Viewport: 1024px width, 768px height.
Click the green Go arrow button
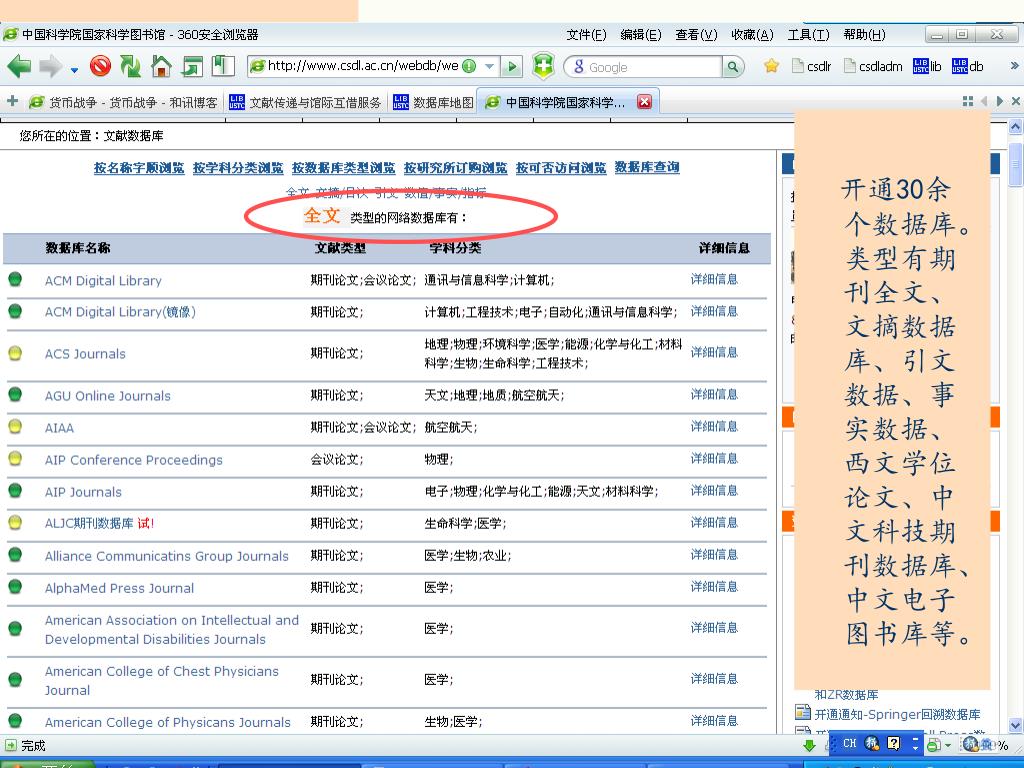click(512, 66)
